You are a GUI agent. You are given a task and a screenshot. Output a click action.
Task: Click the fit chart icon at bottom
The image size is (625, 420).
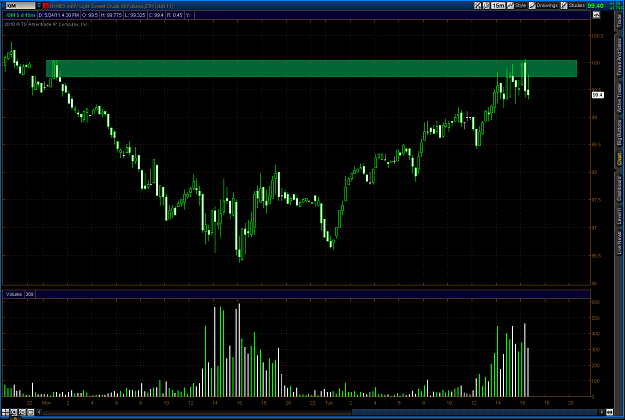[30, 412]
